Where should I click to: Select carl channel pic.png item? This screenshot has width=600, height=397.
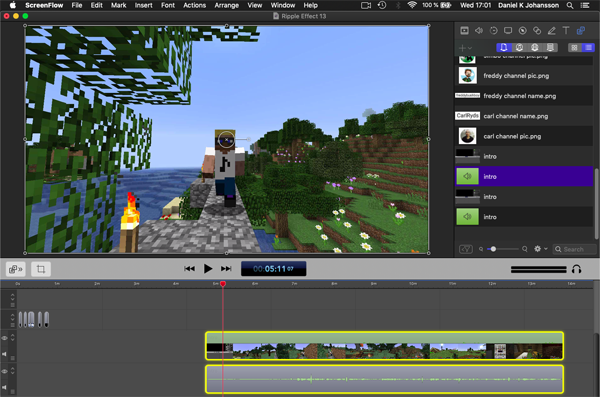click(524, 136)
